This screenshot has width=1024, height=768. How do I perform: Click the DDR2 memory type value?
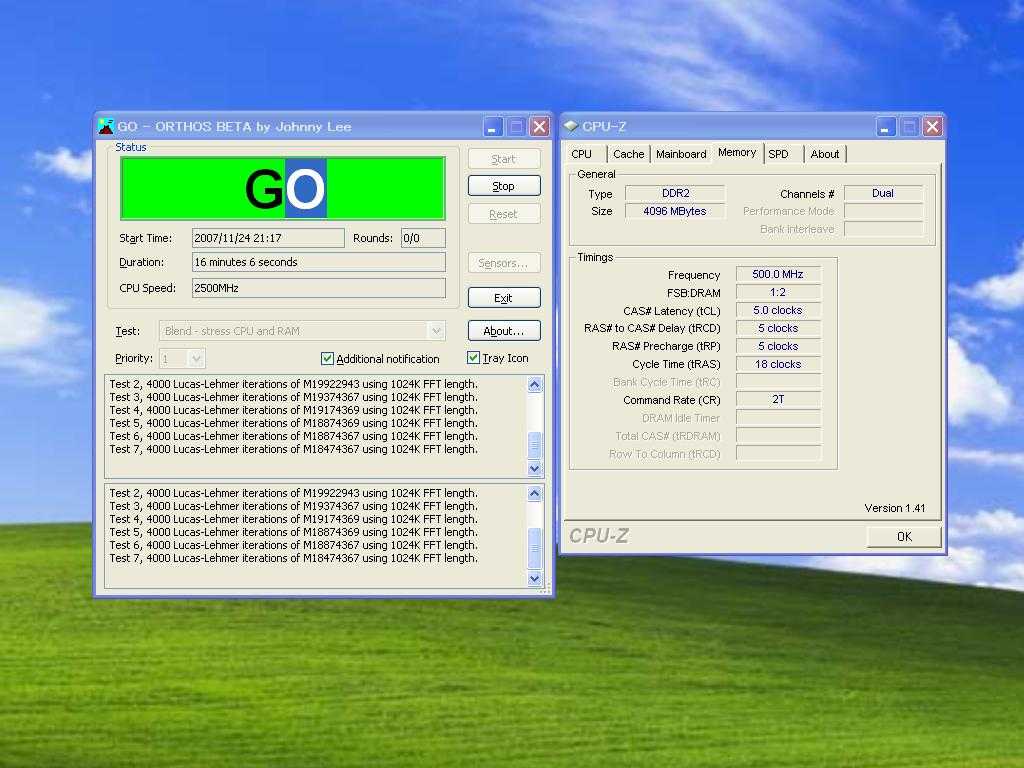click(x=675, y=193)
